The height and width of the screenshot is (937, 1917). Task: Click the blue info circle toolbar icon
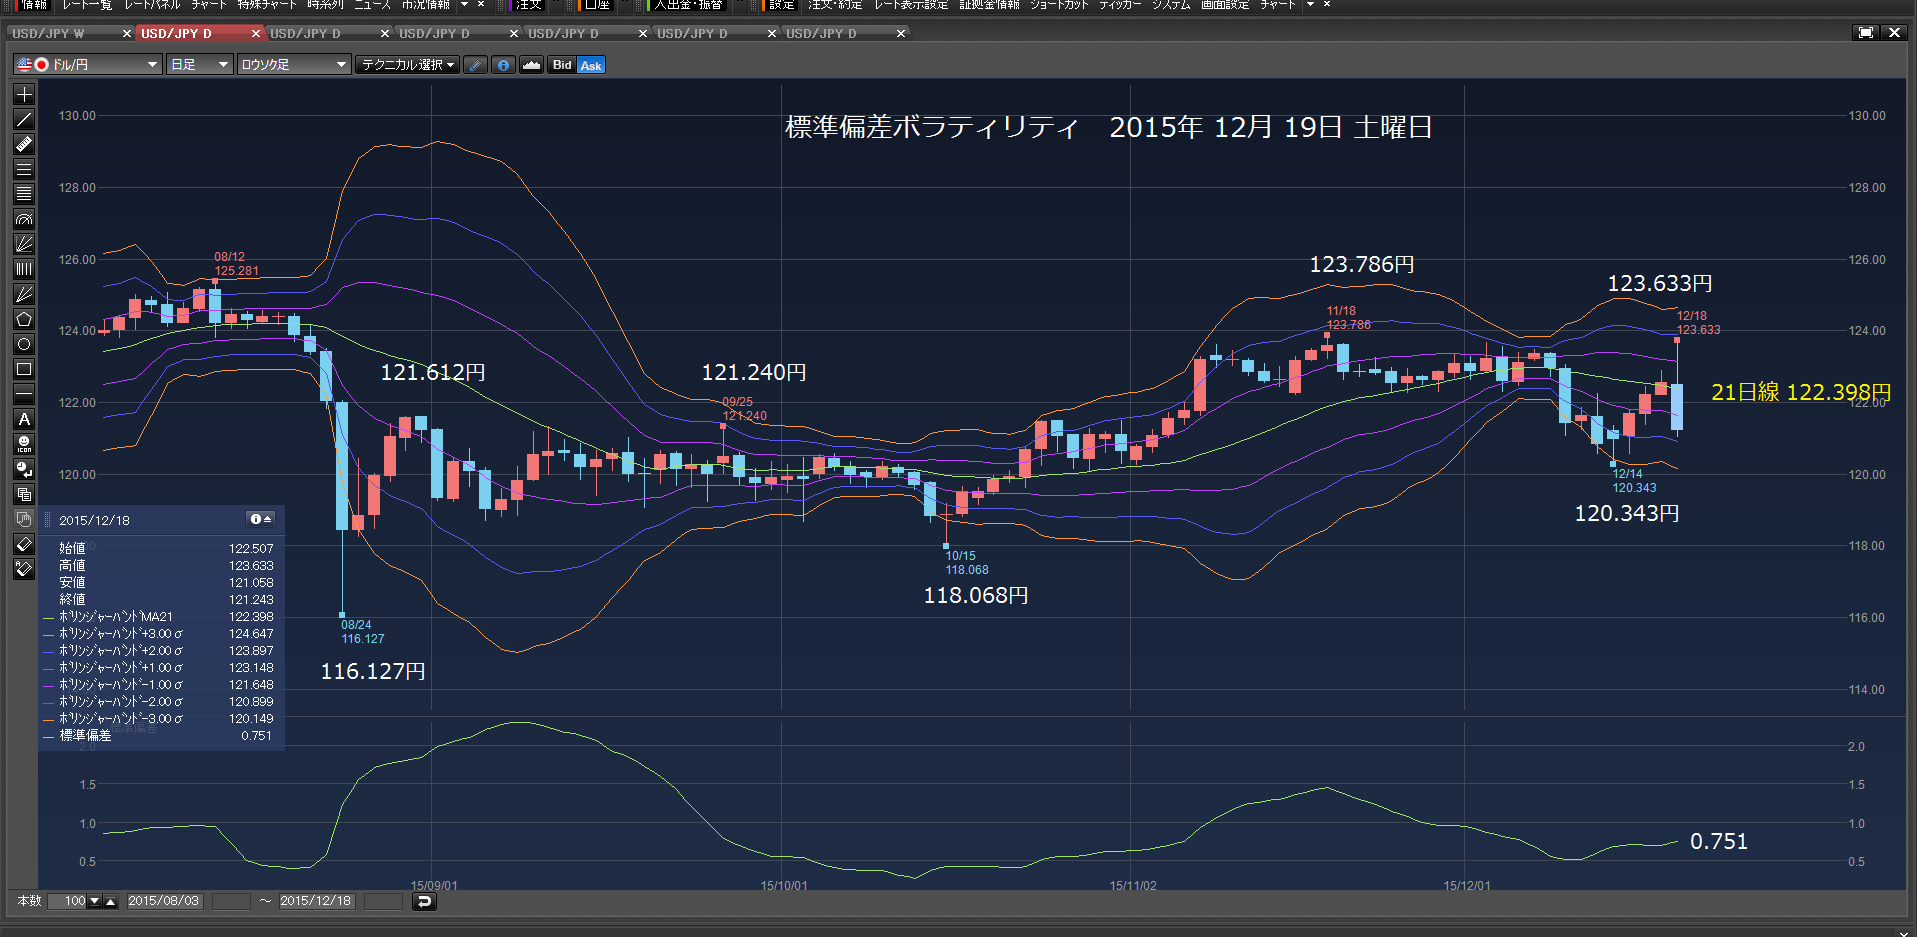(503, 65)
